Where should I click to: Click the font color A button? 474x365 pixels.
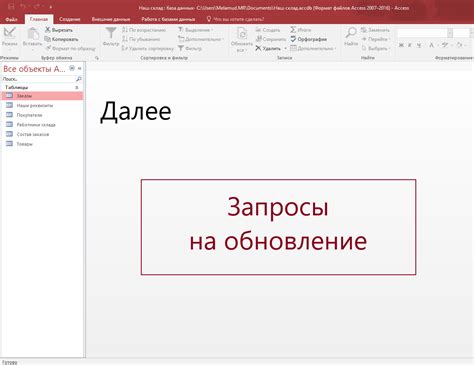(431, 45)
